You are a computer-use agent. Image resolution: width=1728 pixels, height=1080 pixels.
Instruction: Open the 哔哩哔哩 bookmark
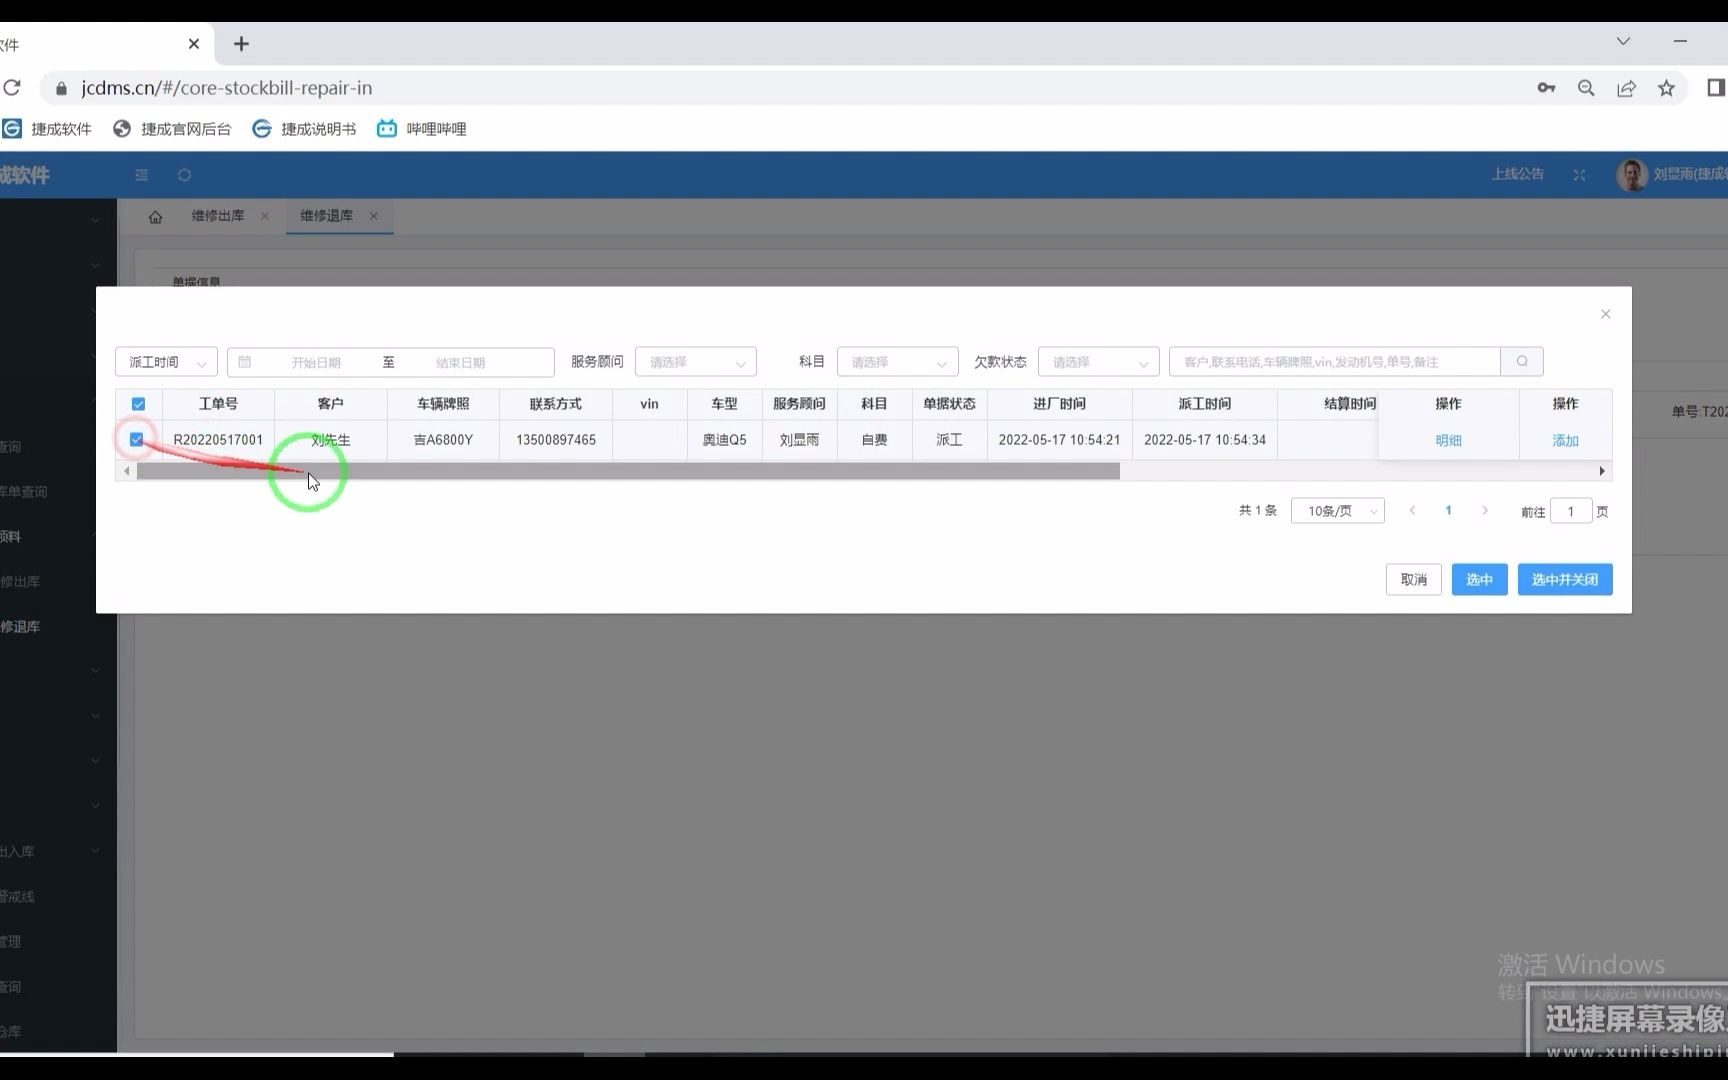pyautogui.click(x=421, y=129)
